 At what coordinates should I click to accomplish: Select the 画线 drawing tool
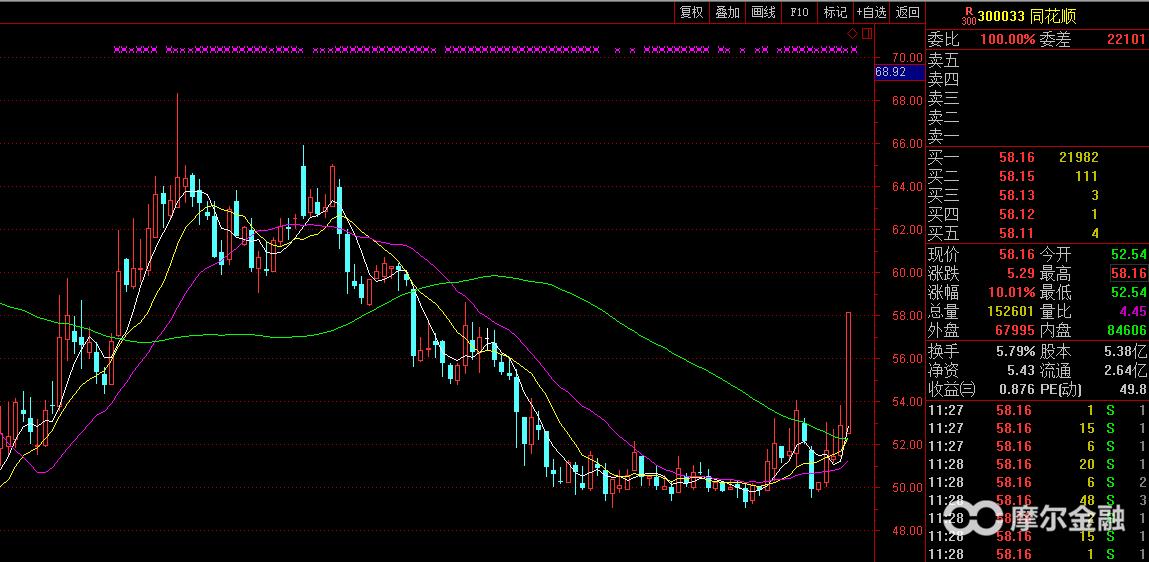coord(764,12)
